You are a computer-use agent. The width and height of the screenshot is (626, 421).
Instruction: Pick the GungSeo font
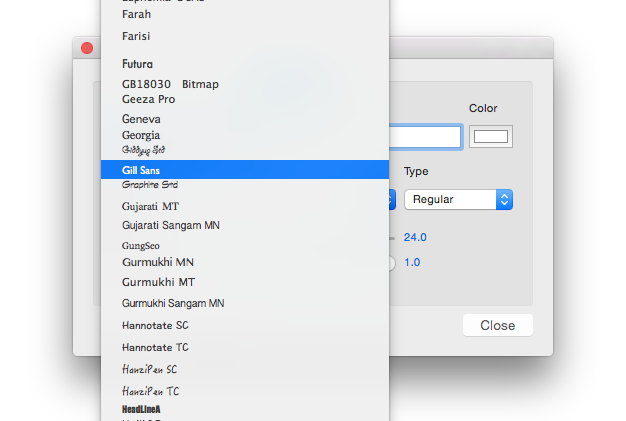(x=141, y=245)
